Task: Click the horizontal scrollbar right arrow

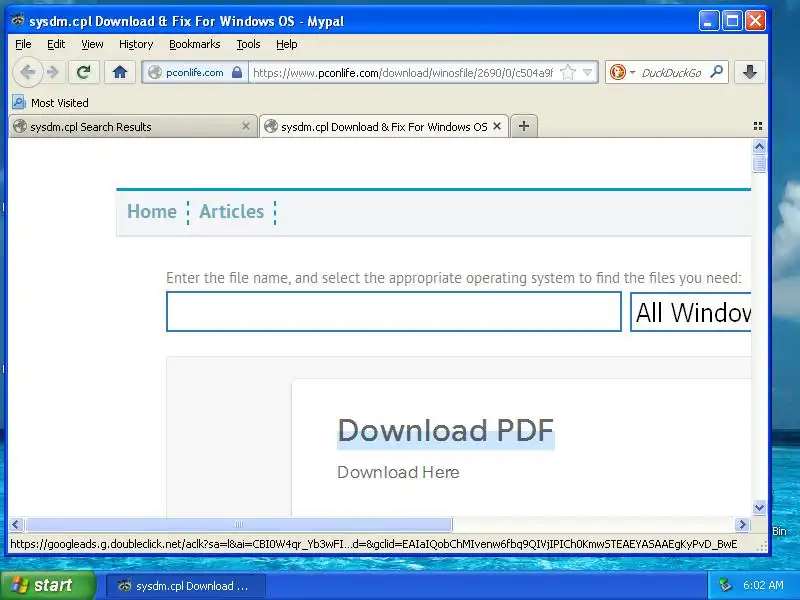Action: (x=742, y=524)
